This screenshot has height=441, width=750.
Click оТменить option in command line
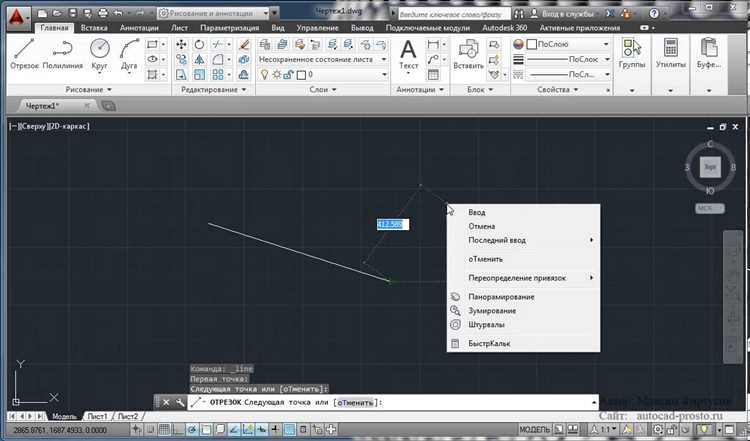pyautogui.click(x=355, y=403)
